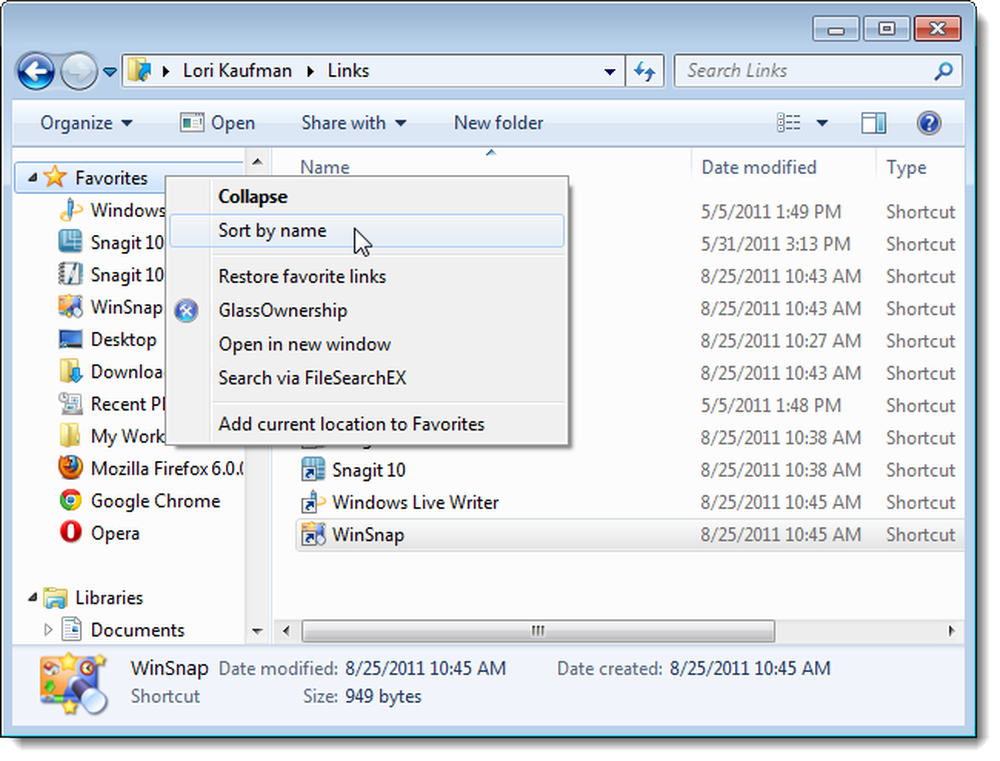
Task: Open Help with the question mark icon
Action: point(929,122)
